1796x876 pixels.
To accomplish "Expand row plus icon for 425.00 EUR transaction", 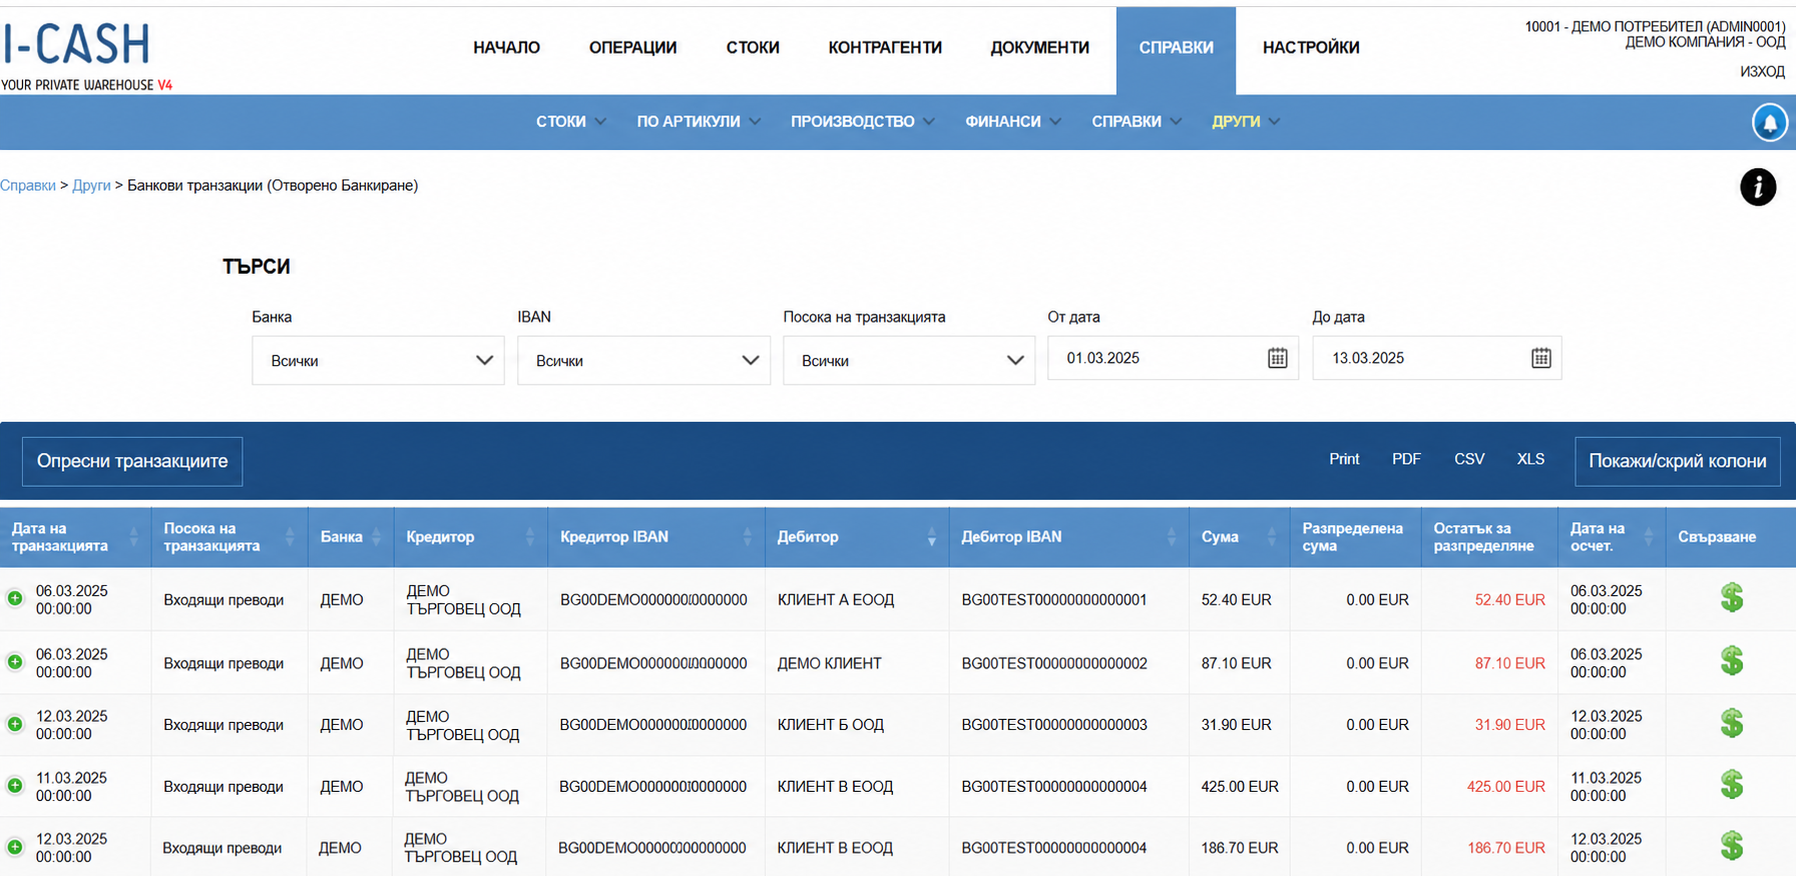I will point(15,785).
